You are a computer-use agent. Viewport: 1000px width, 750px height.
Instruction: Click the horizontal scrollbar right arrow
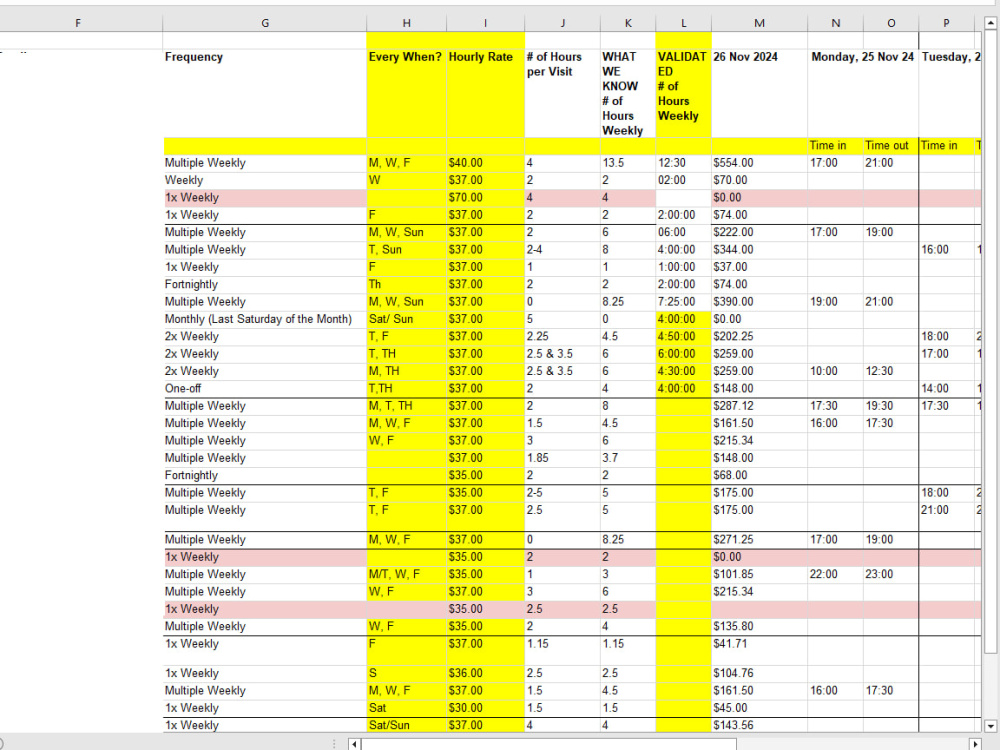click(974, 744)
